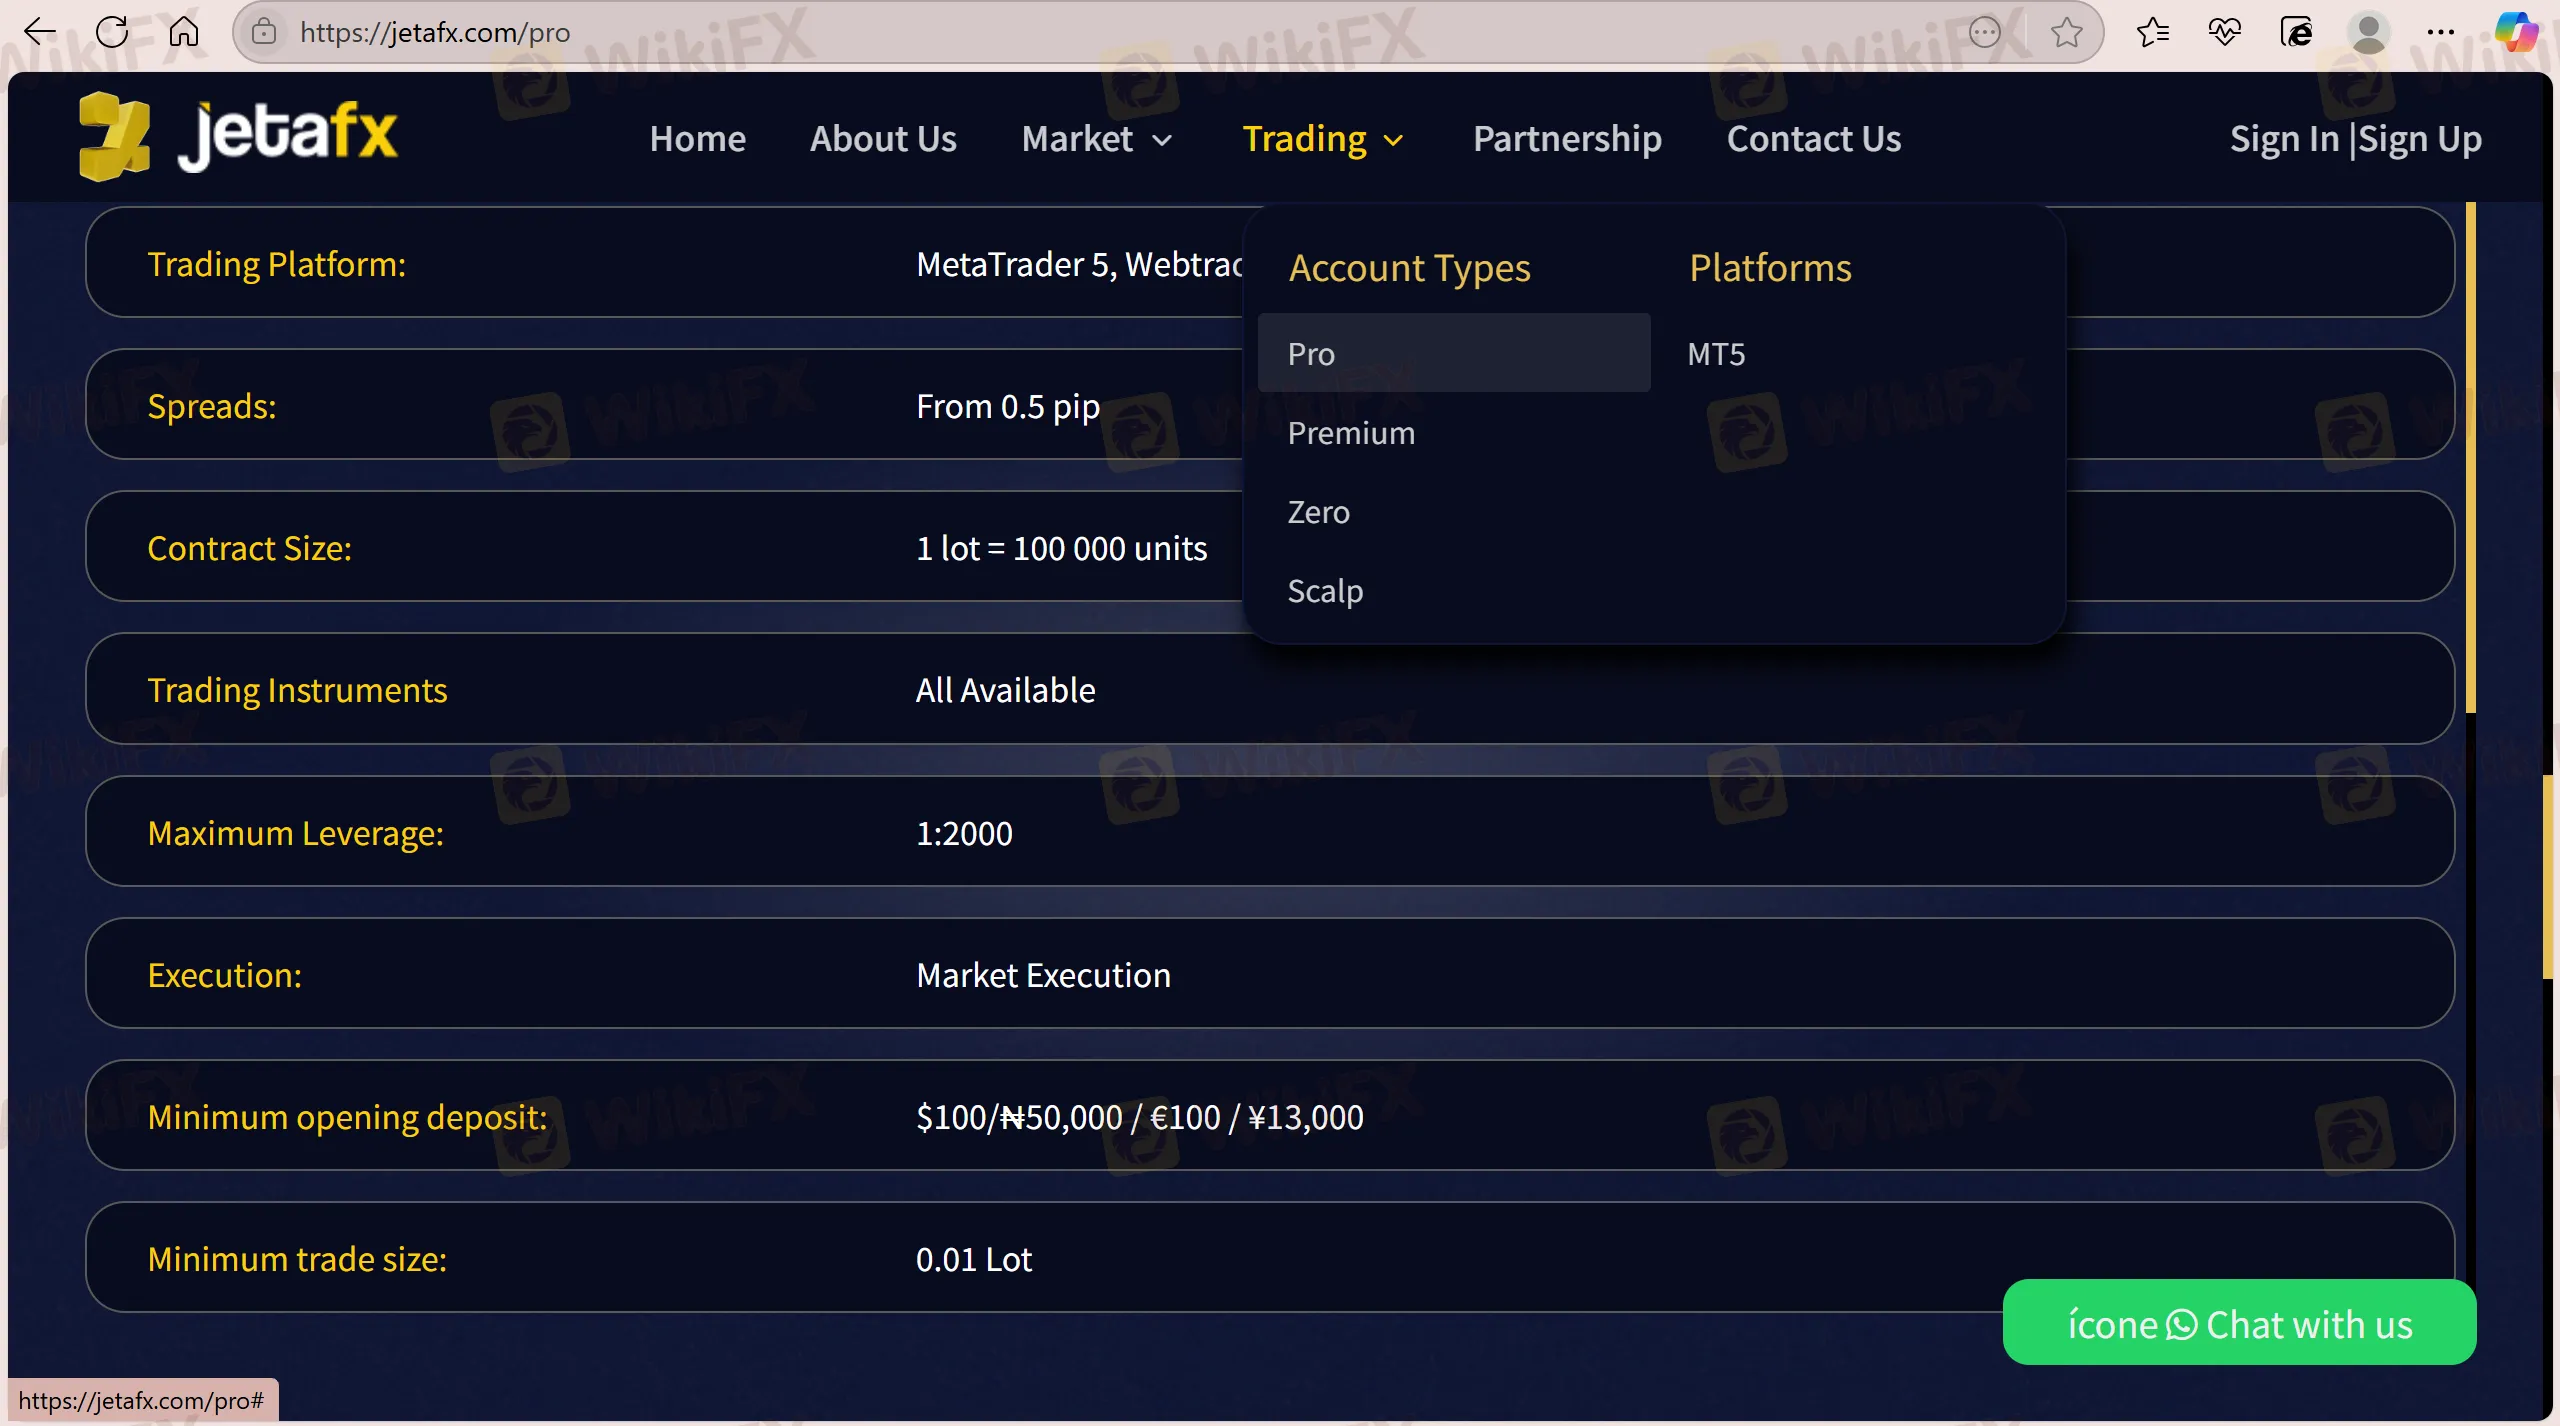This screenshot has width=2560, height=1426.
Task: Click the browser back arrow
Action: click(x=40, y=31)
